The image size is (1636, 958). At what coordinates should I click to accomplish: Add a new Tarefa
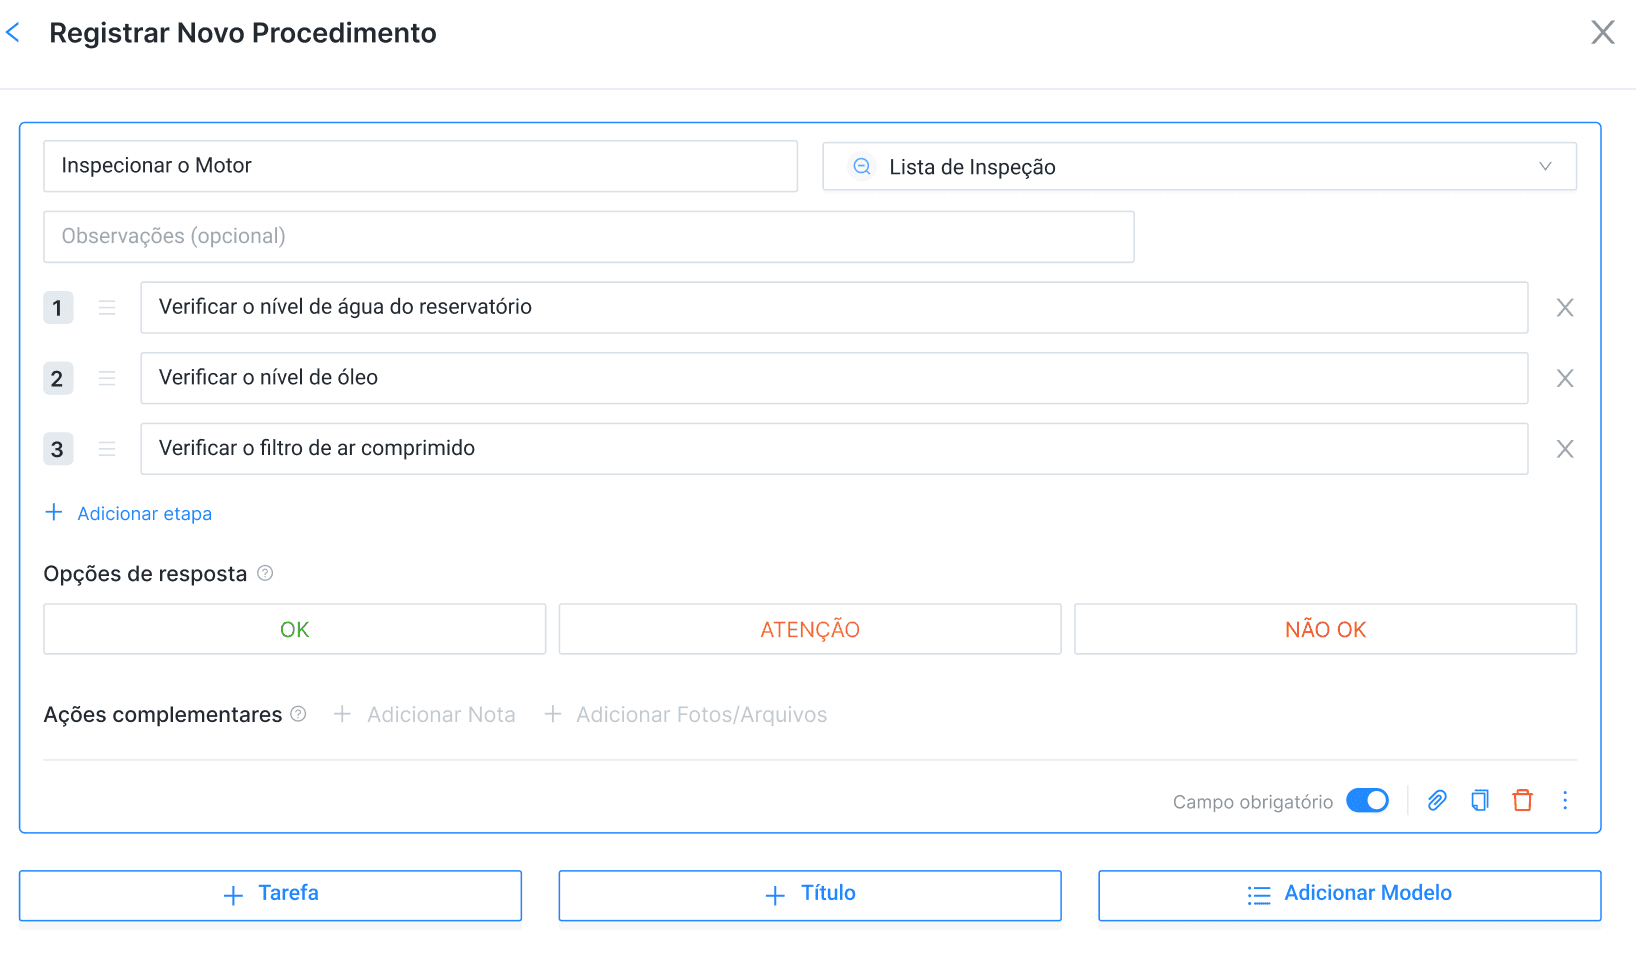coord(270,895)
